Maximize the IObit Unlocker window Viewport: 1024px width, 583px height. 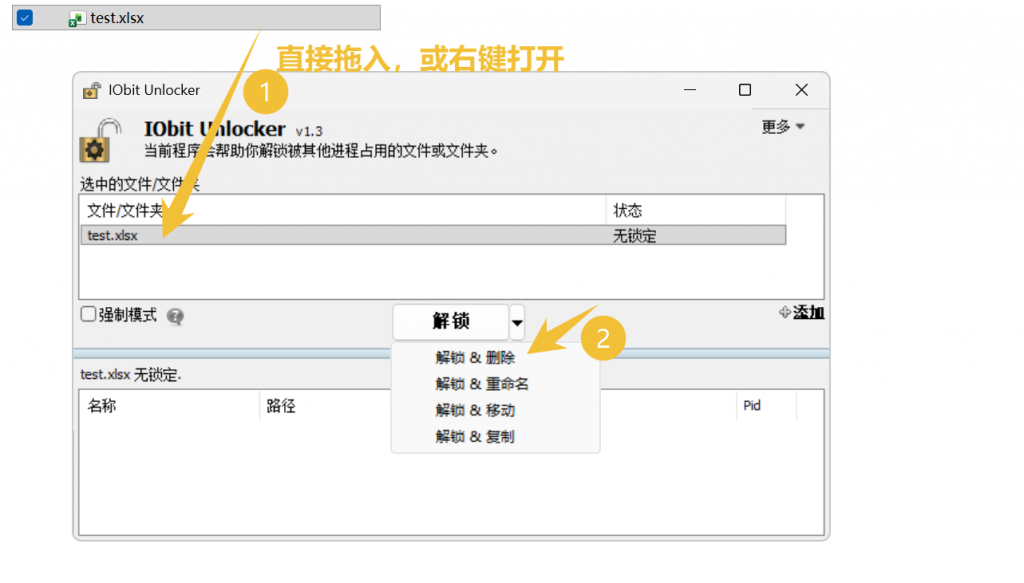click(745, 90)
